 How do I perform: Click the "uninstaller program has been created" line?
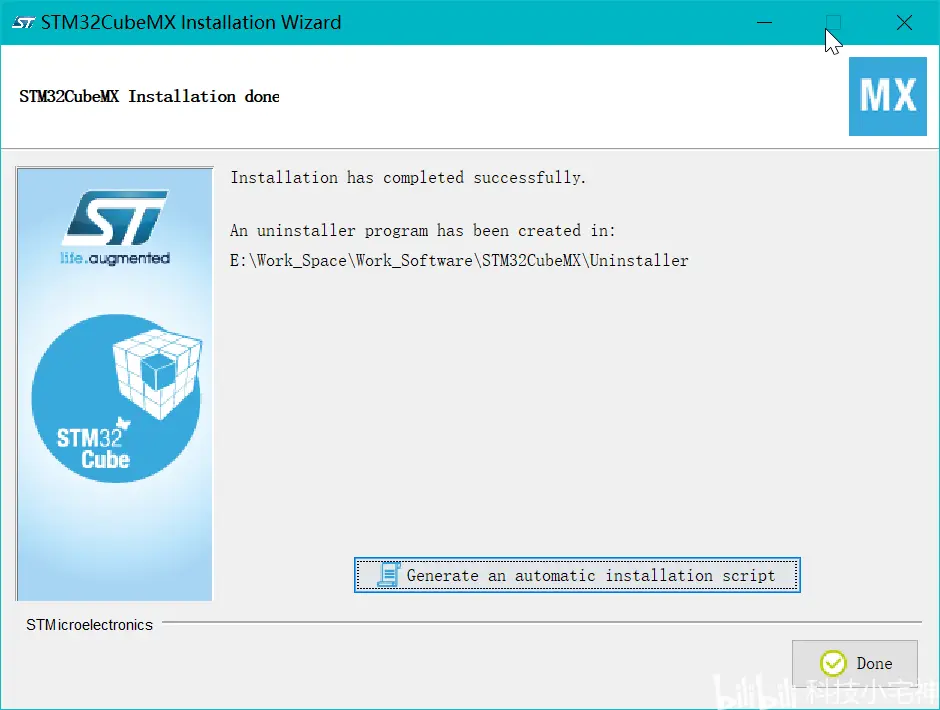(x=423, y=230)
